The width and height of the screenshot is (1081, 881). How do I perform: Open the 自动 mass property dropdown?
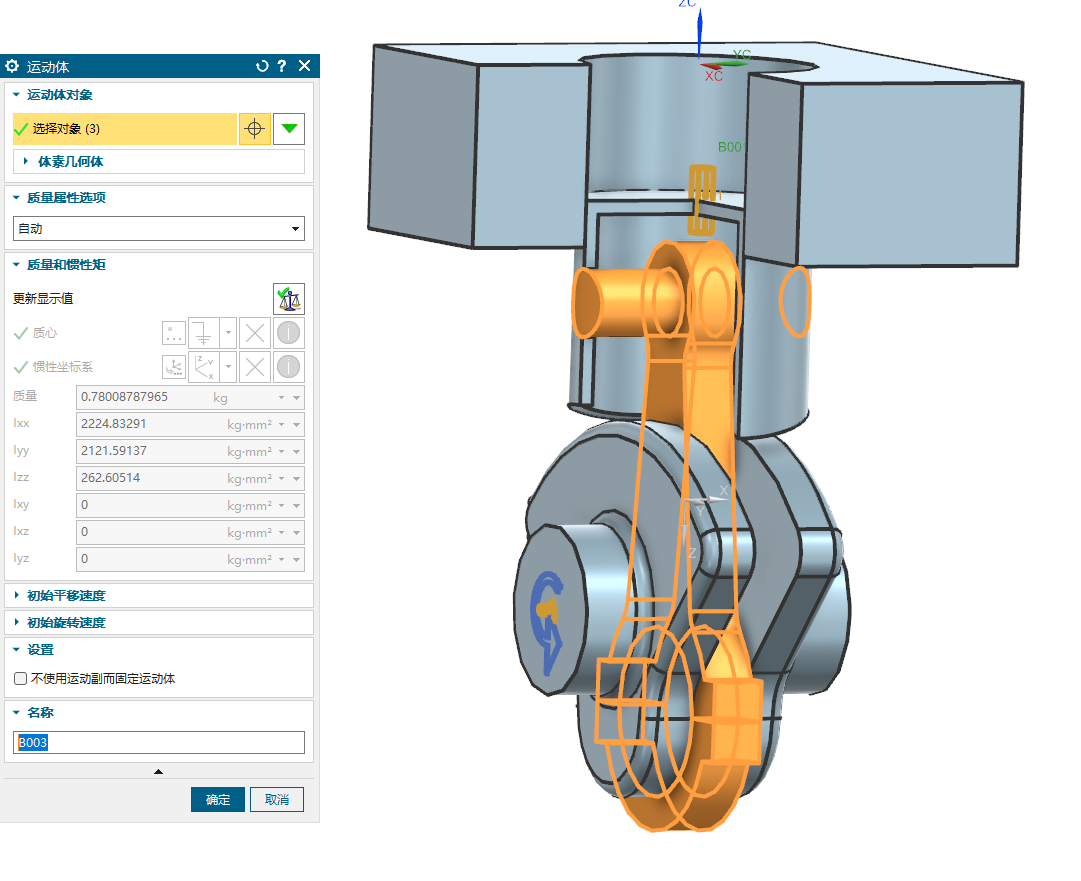coord(158,229)
